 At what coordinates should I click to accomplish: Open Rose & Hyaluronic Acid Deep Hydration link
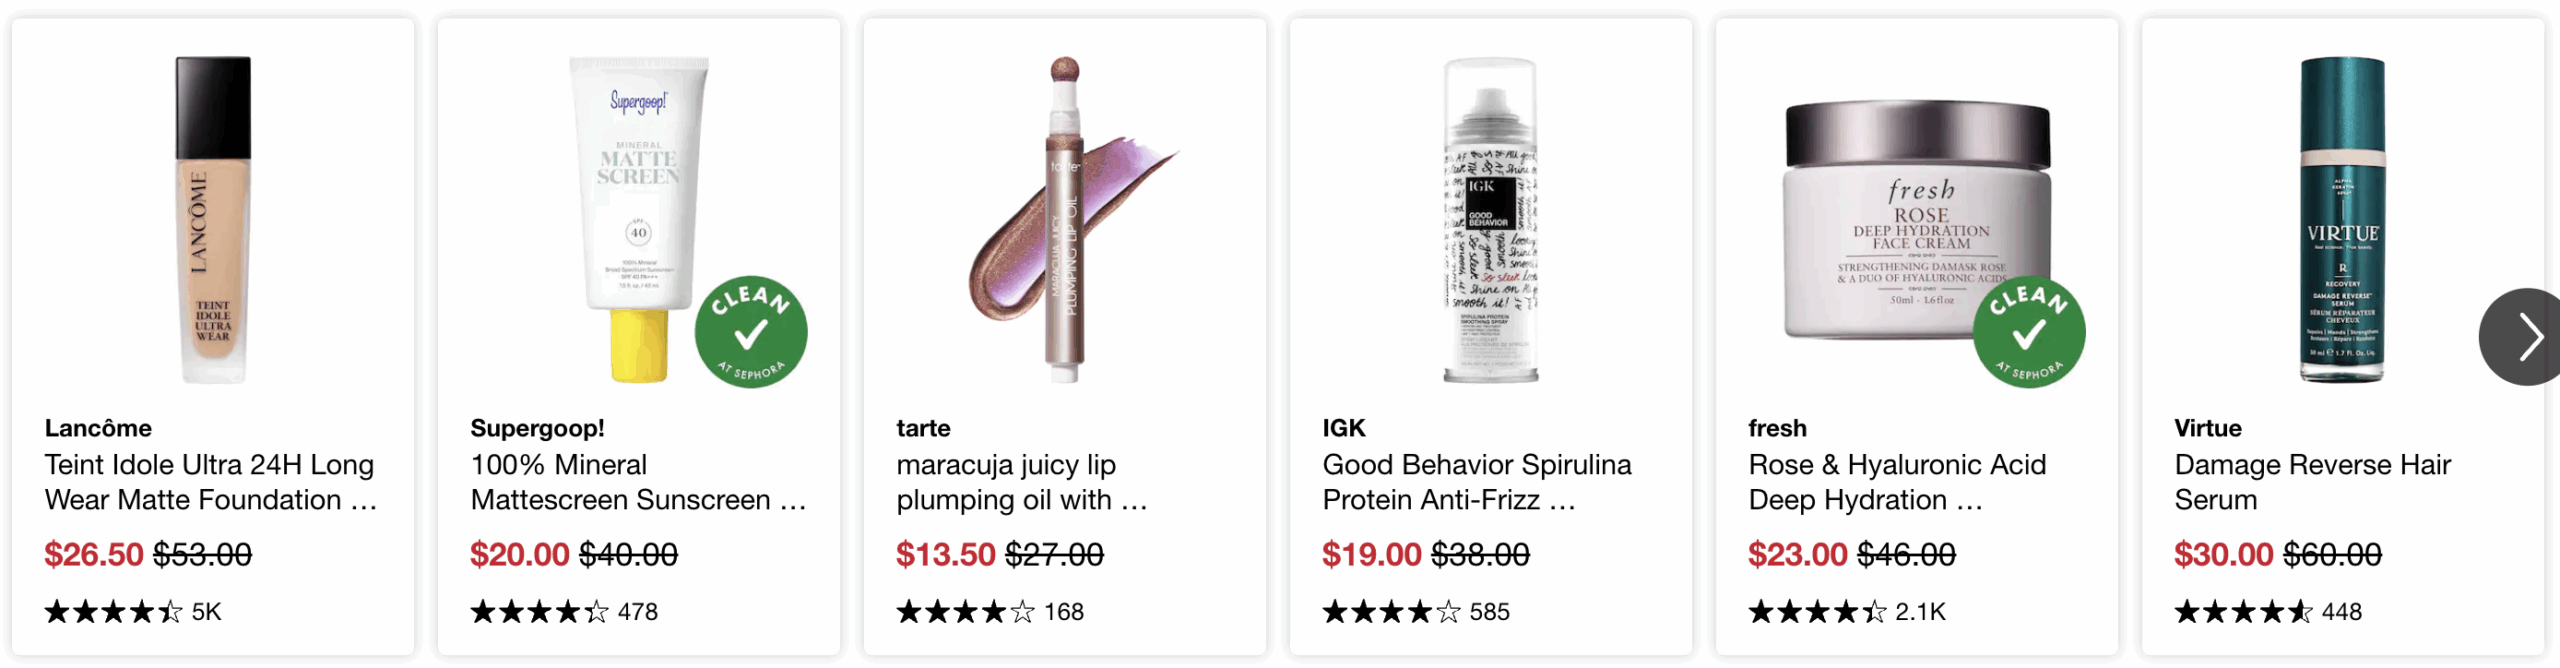pos(1897,482)
